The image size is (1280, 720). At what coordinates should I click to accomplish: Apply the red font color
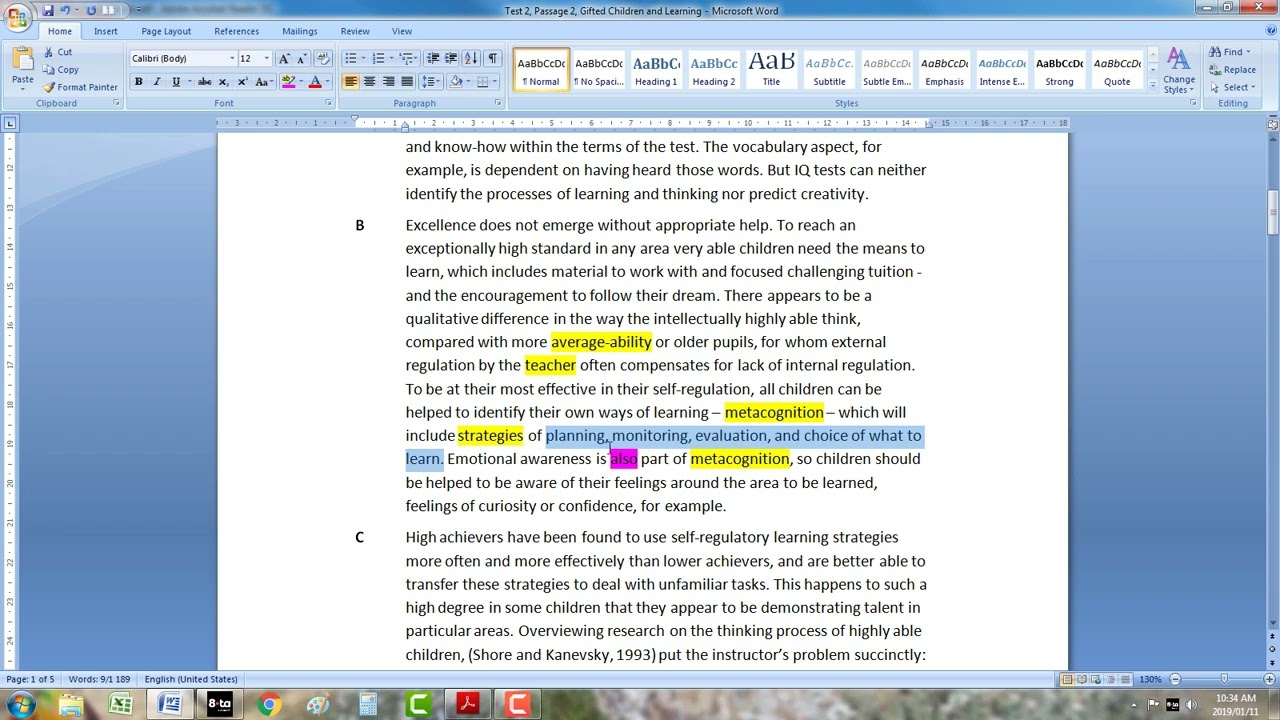click(315, 82)
